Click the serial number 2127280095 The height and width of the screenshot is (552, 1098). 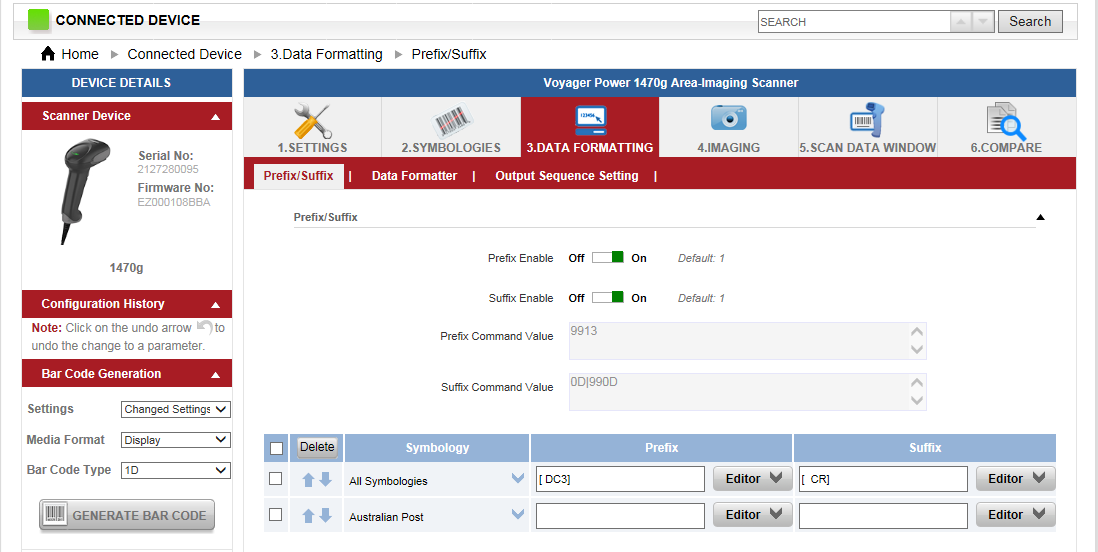(168, 170)
